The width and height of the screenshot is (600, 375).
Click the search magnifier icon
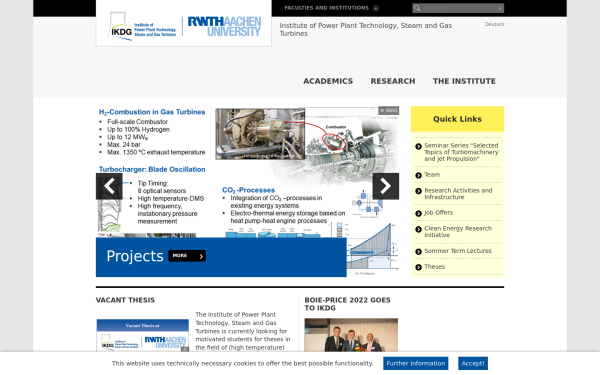coord(417,8)
